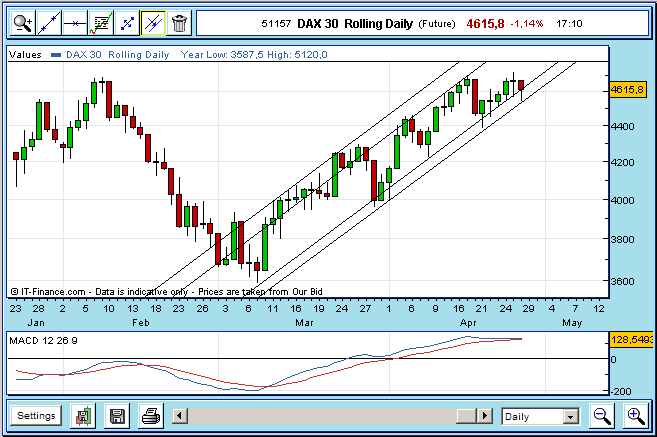Click the horizontal scrollbar thumb
The image size is (657, 437).
pos(464,415)
